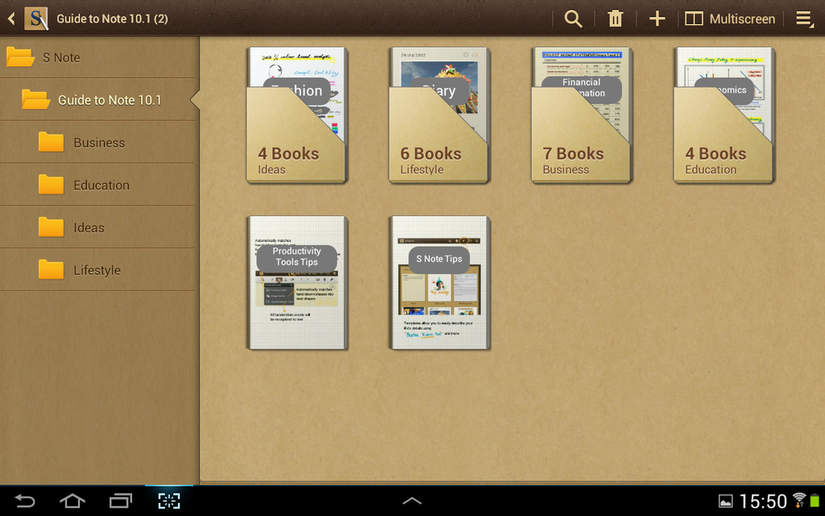Select the S Note root folder
The width and height of the screenshot is (825, 516).
point(98,57)
